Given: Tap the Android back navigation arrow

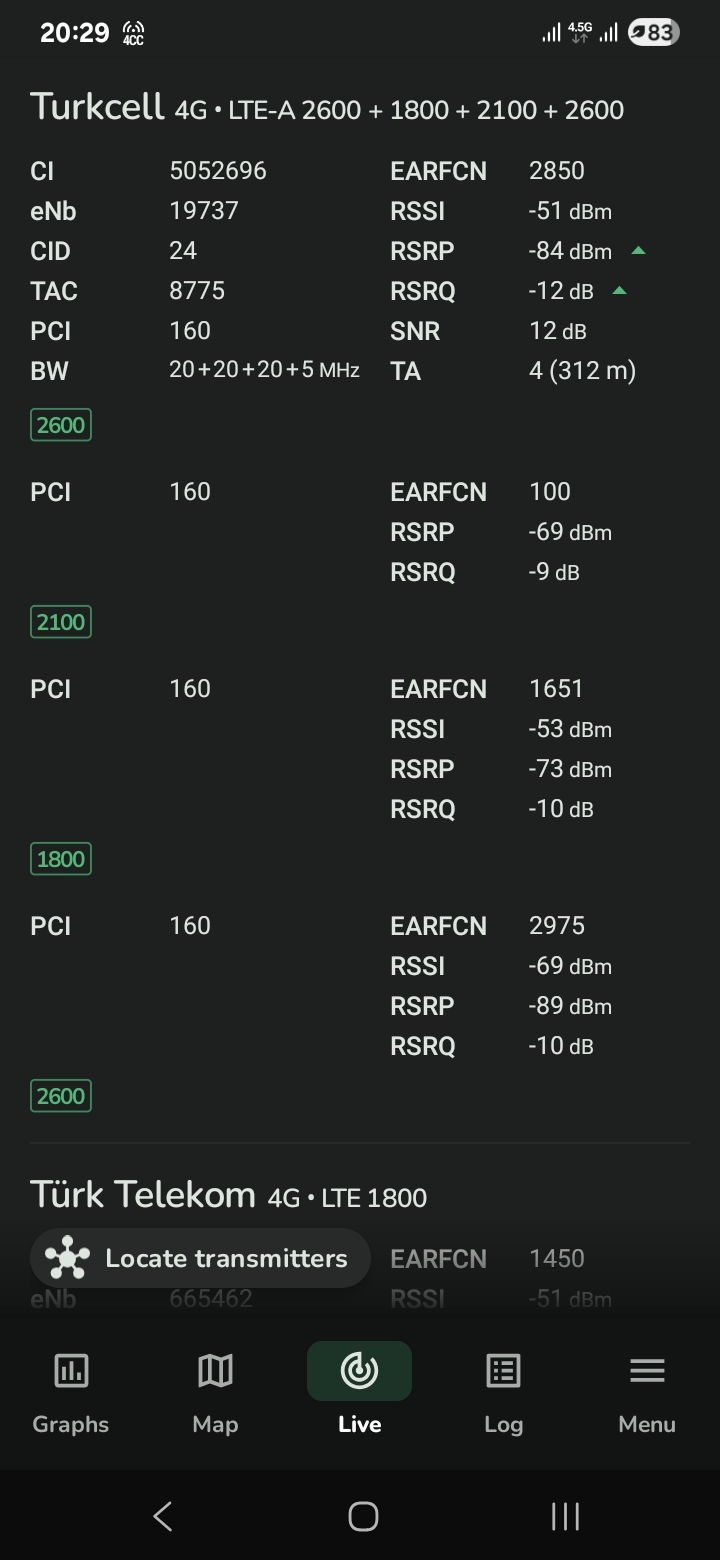Looking at the screenshot, I should point(163,1516).
